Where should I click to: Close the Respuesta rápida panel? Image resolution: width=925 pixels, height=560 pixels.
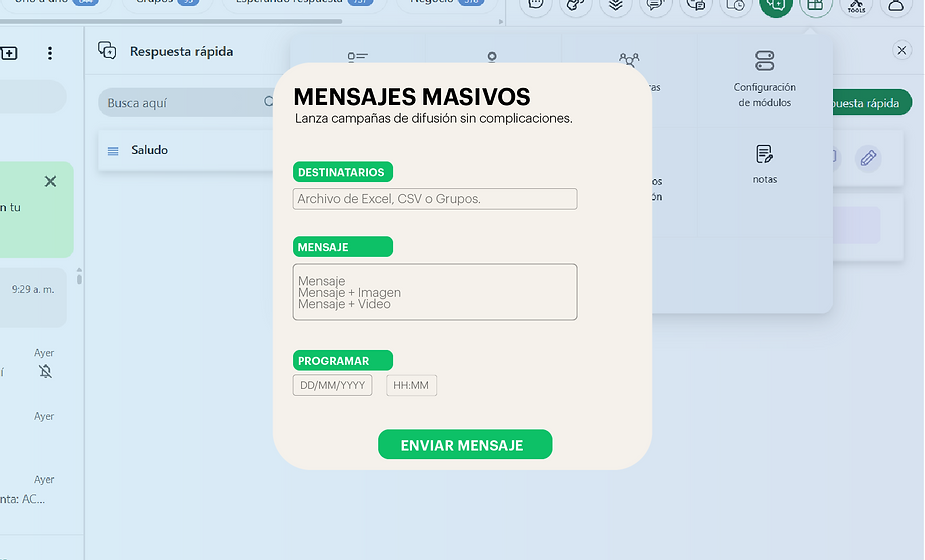[x=901, y=50]
